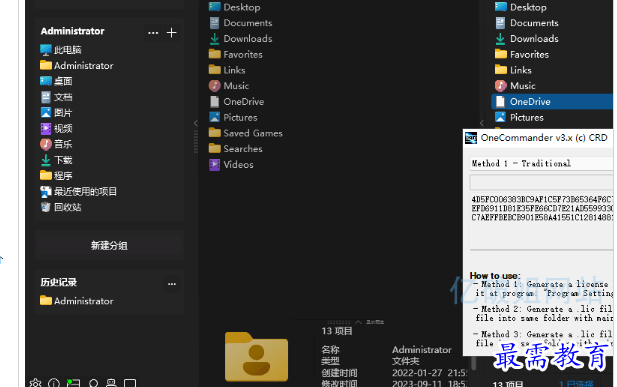
Task: Select Music in the right pane
Action: coord(515,86)
